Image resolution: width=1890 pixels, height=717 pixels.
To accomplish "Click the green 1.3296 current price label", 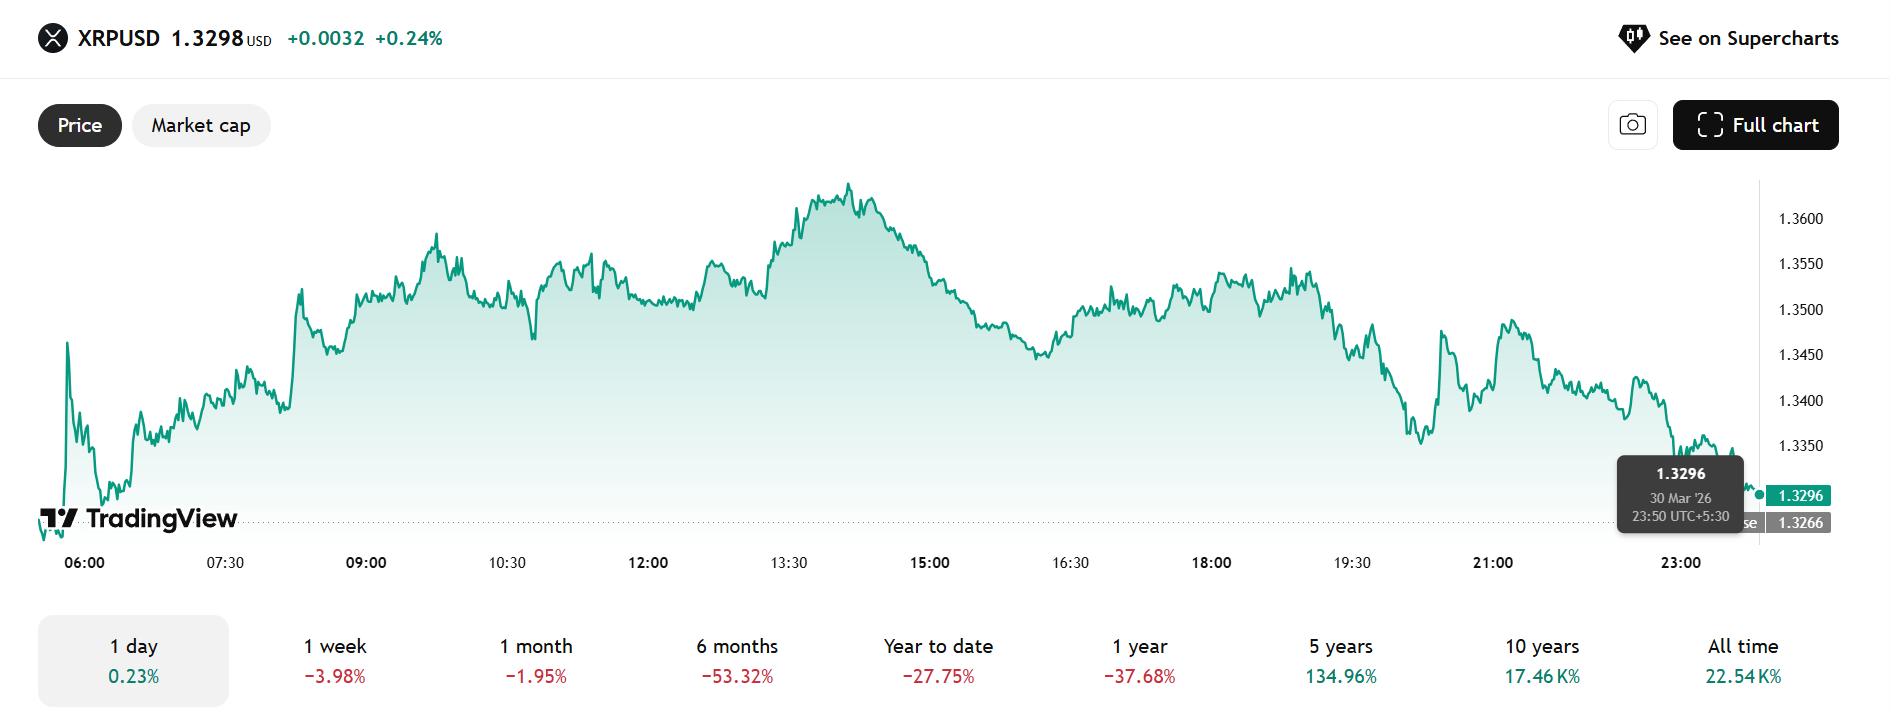I will (x=1799, y=495).
